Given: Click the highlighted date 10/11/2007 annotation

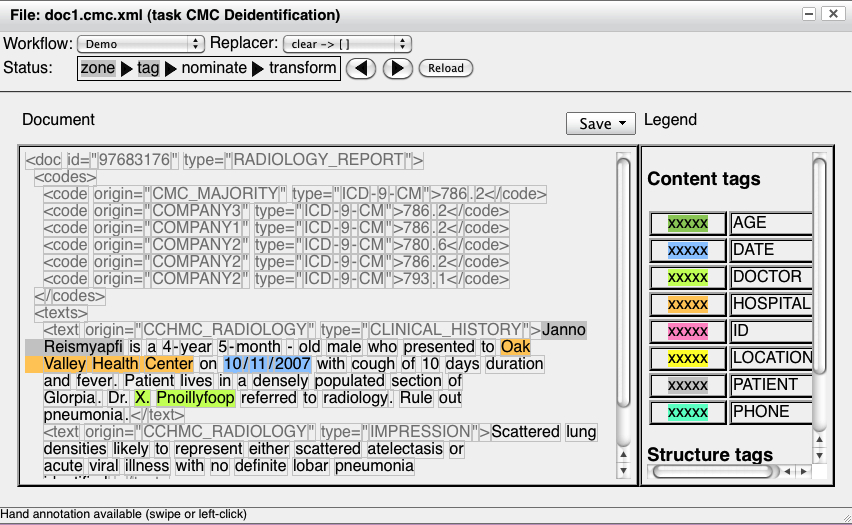Looking at the screenshot, I should pyautogui.click(x=267, y=364).
